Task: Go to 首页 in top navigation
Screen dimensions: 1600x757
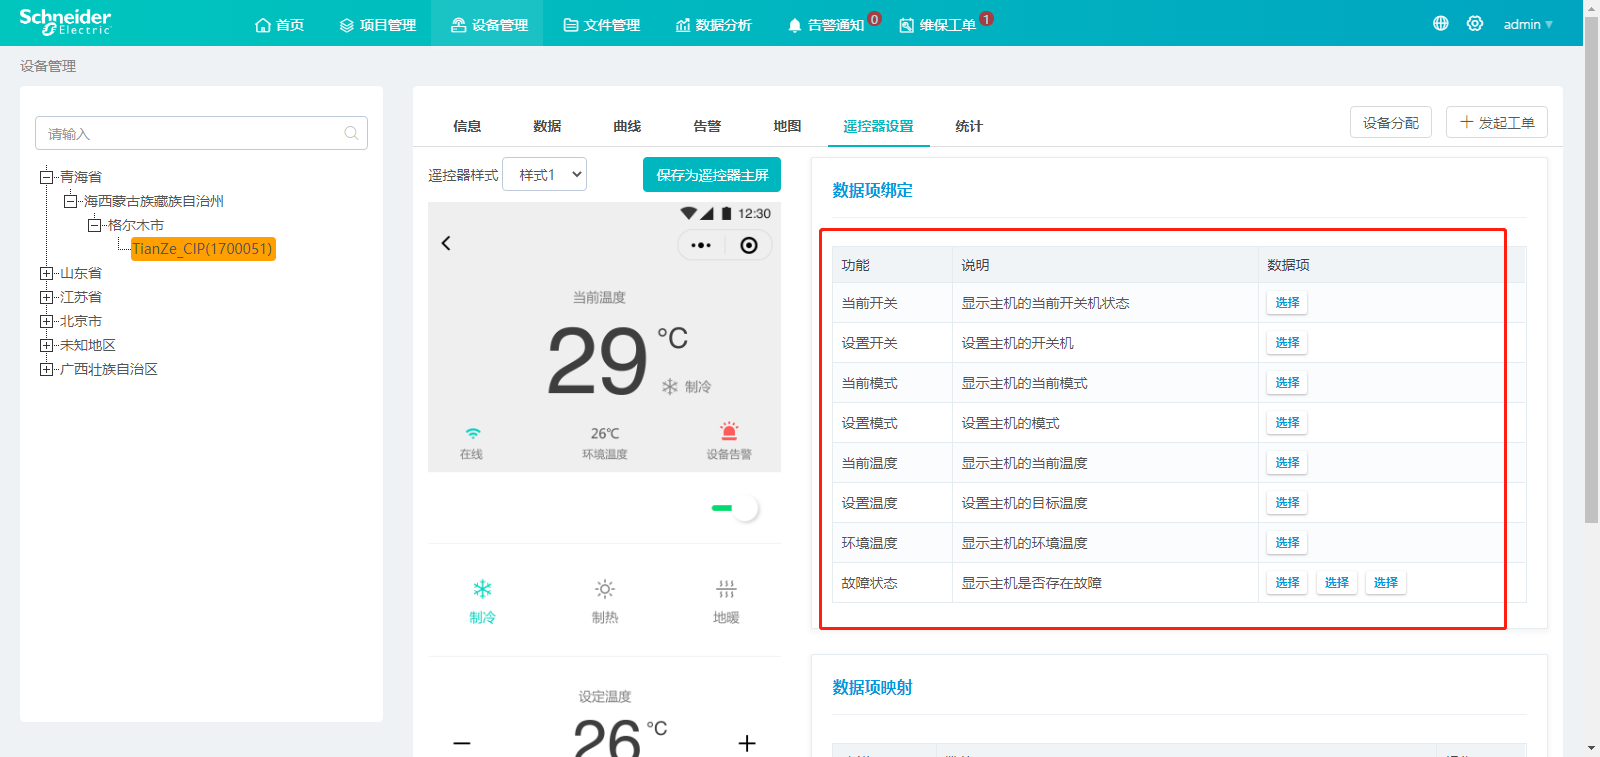Action: (x=279, y=24)
